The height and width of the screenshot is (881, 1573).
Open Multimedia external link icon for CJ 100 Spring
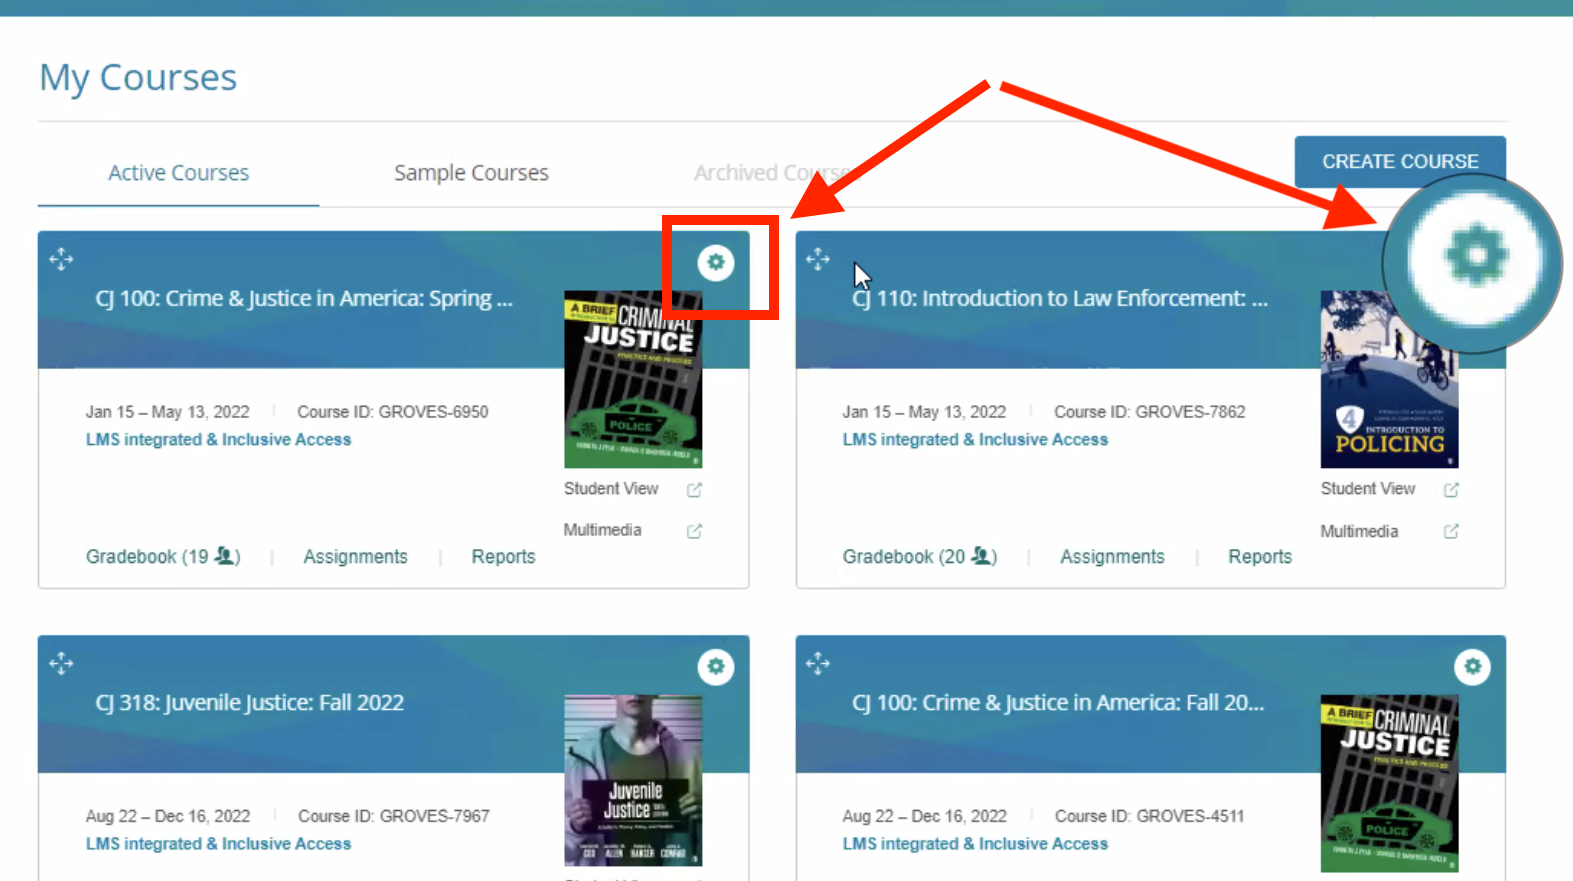click(x=694, y=531)
